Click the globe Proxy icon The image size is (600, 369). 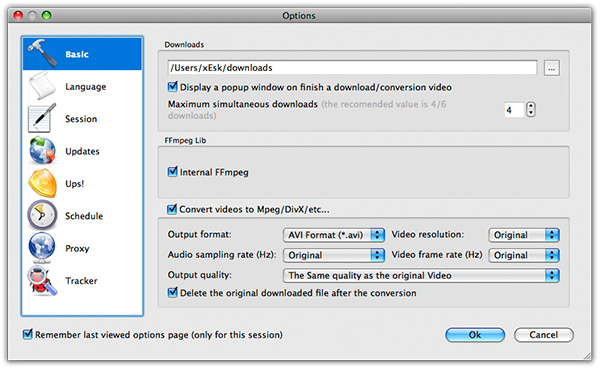(42, 248)
